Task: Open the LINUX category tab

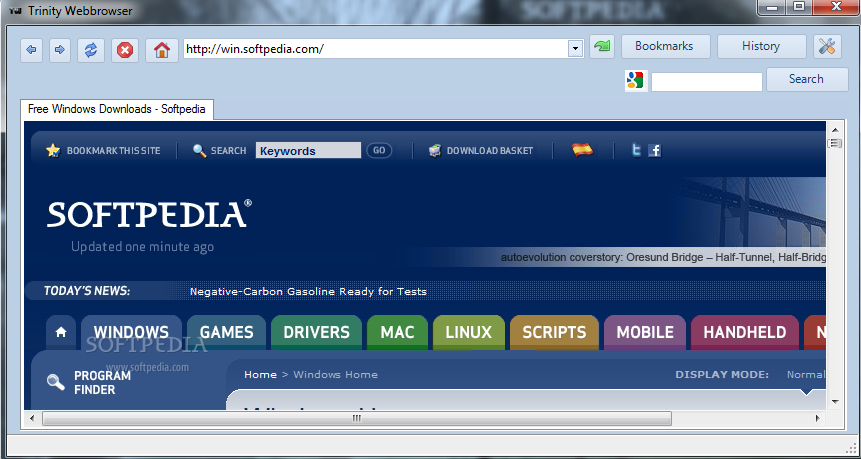Action: 468,332
